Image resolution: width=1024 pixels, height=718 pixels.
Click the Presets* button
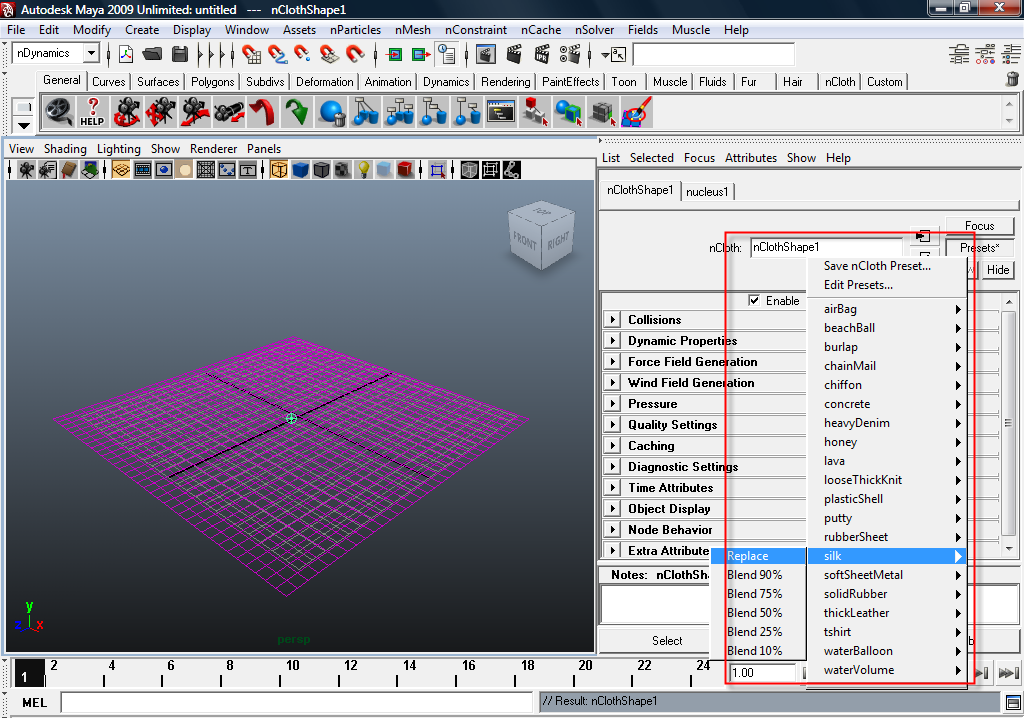tap(980, 248)
